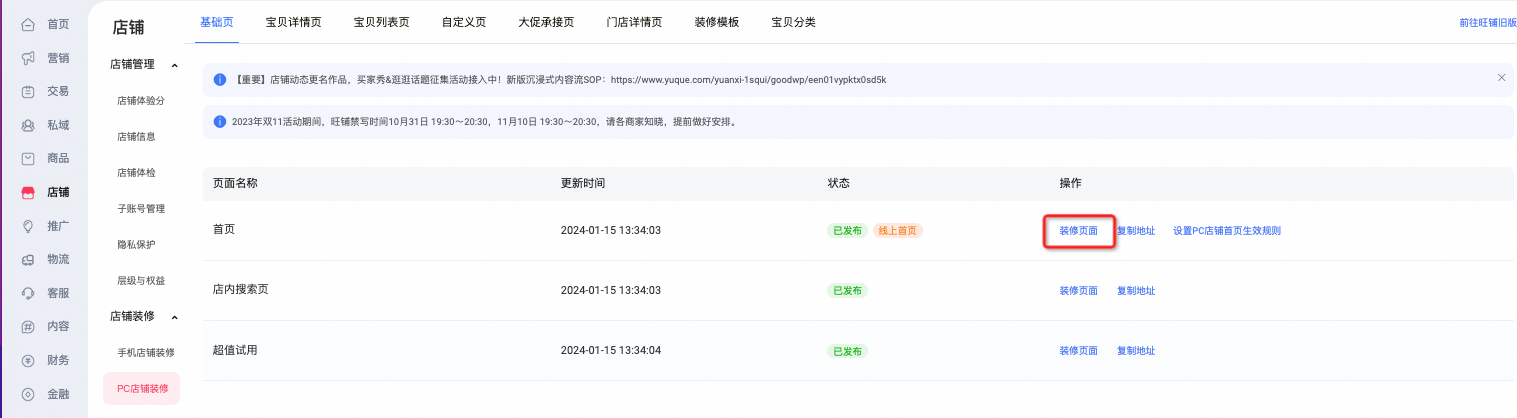
Task: Select the 私域 user icon
Action: pyautogui.click(x=28, y=125)
